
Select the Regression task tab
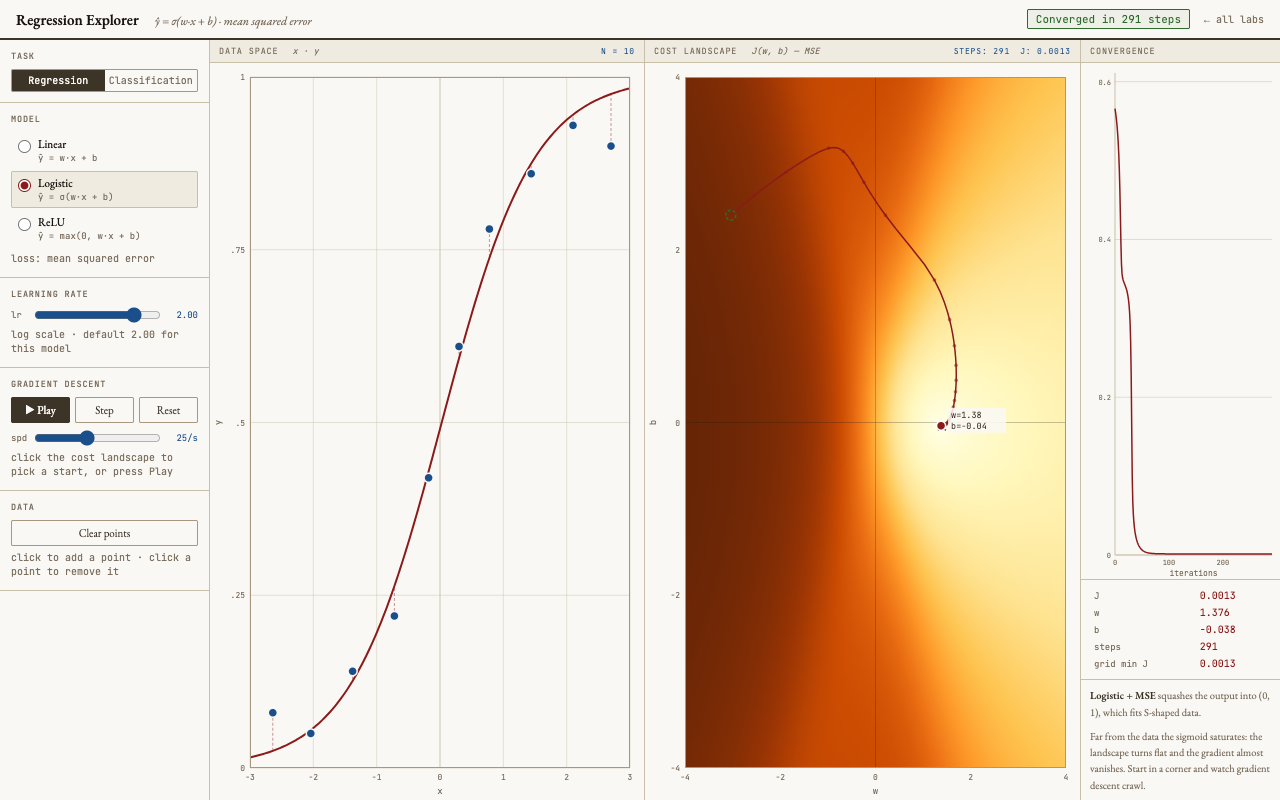click(58, 81)
